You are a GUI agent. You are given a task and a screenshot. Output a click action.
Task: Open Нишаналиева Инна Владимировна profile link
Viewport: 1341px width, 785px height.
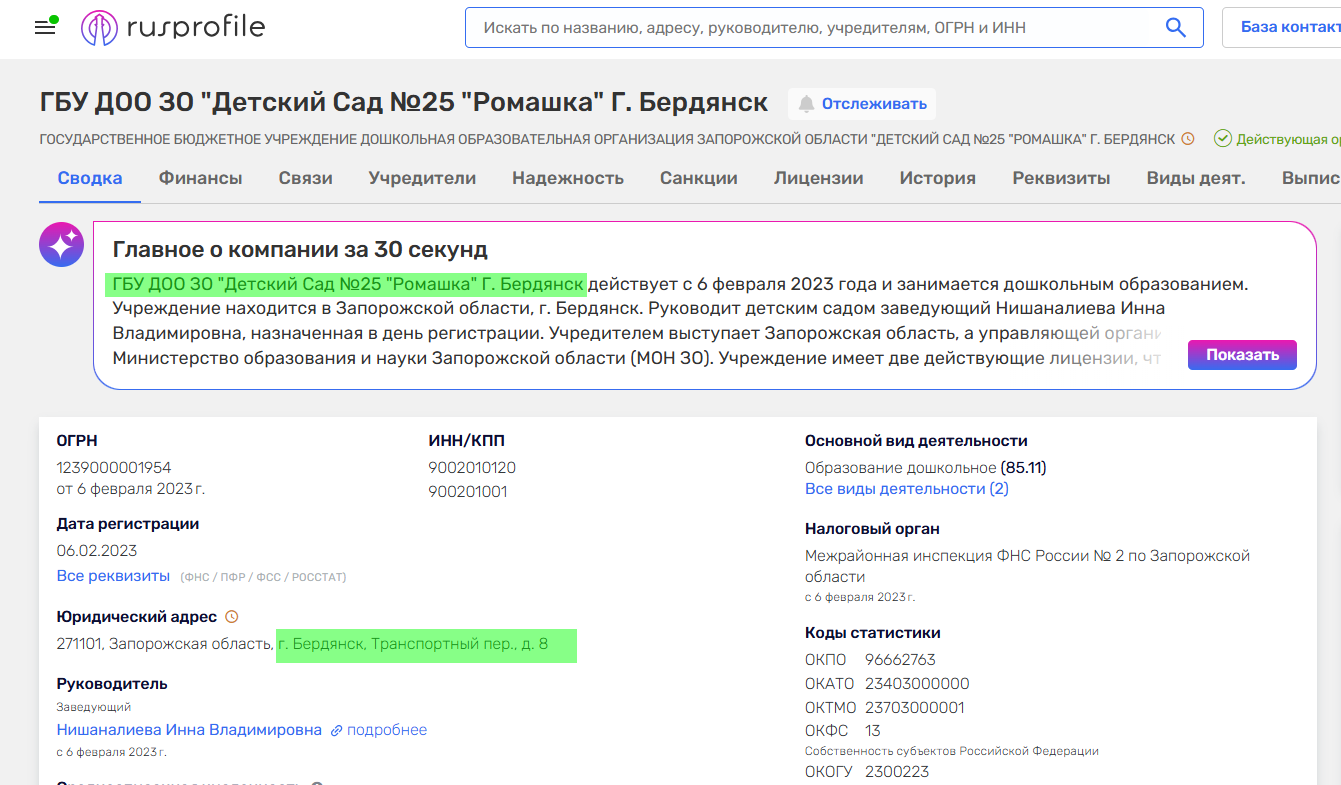pyautogui.click(x=189, y=730)
